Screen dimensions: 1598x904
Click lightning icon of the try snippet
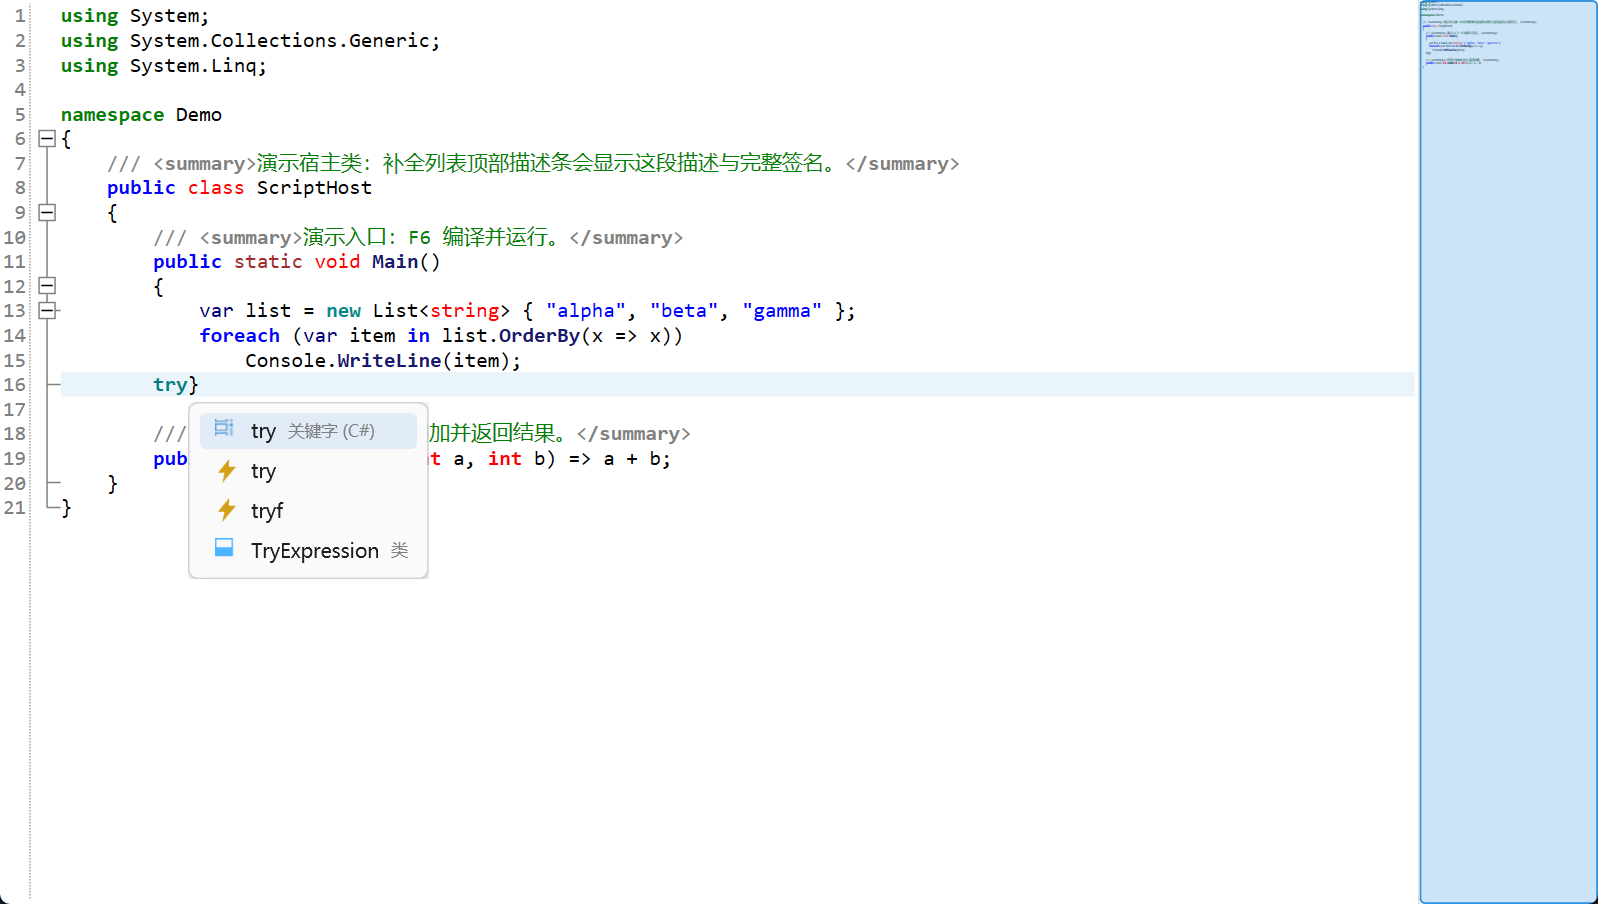[227, 470]
